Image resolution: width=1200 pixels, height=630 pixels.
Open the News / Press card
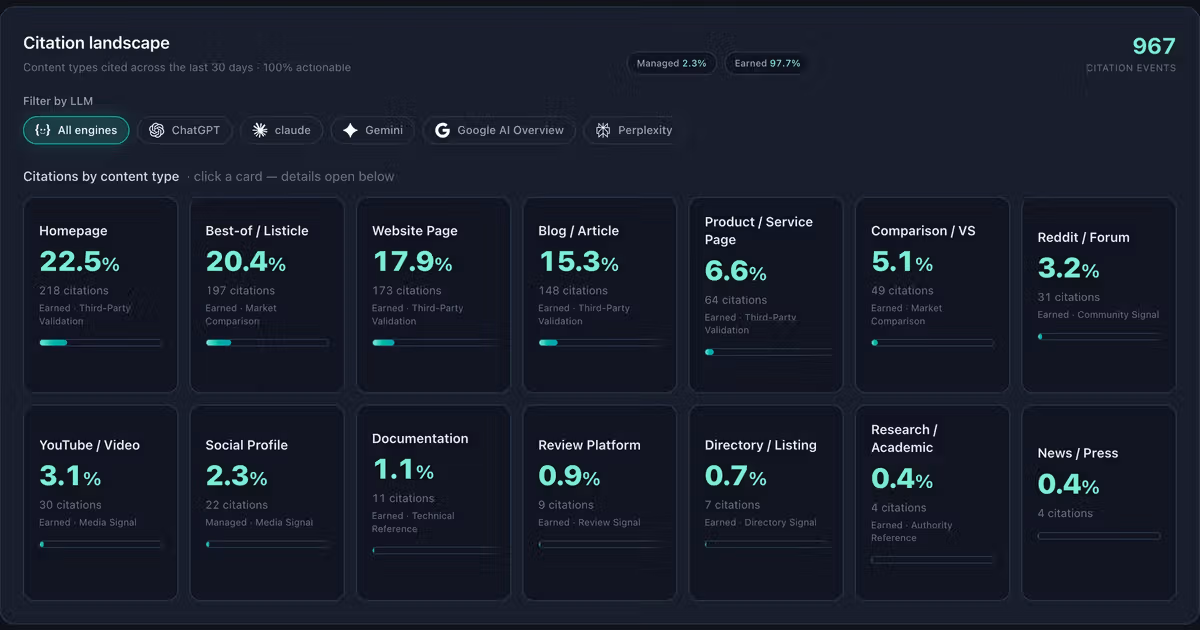coord(1099,503)
